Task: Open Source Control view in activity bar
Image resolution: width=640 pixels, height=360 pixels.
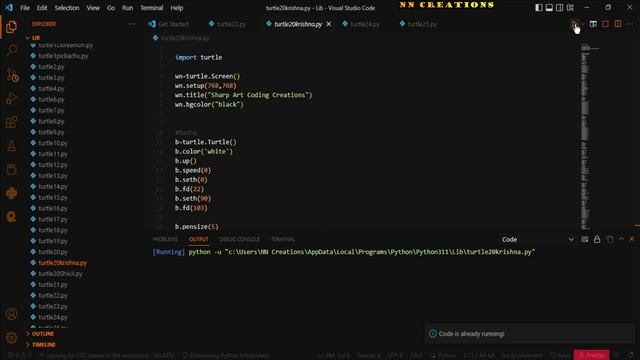Action: pyautogui.click(x=12, y=75)
